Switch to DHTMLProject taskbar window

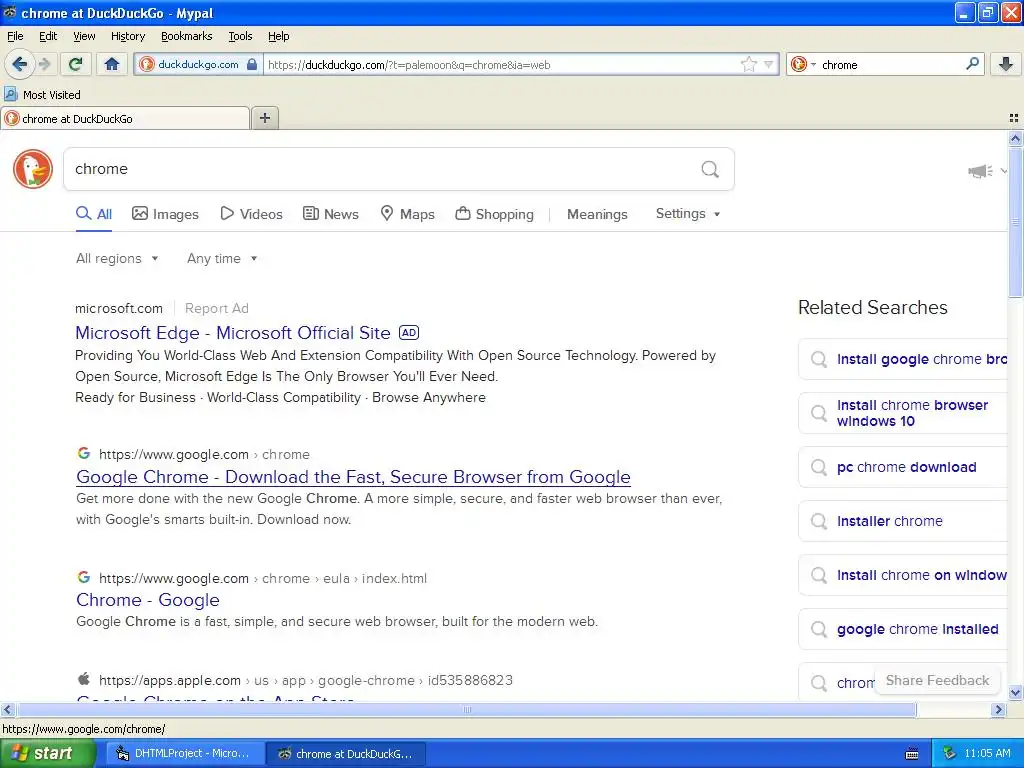184,753
